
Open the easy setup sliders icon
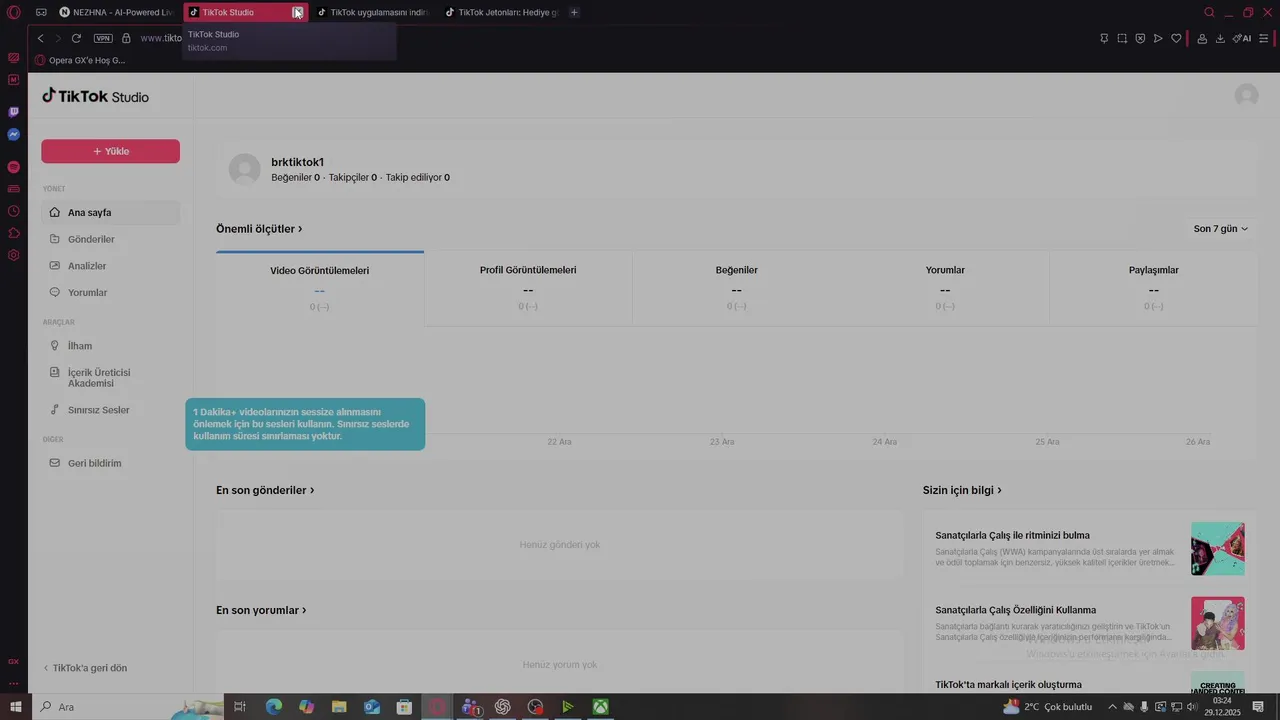click(x=1264, y=38)
